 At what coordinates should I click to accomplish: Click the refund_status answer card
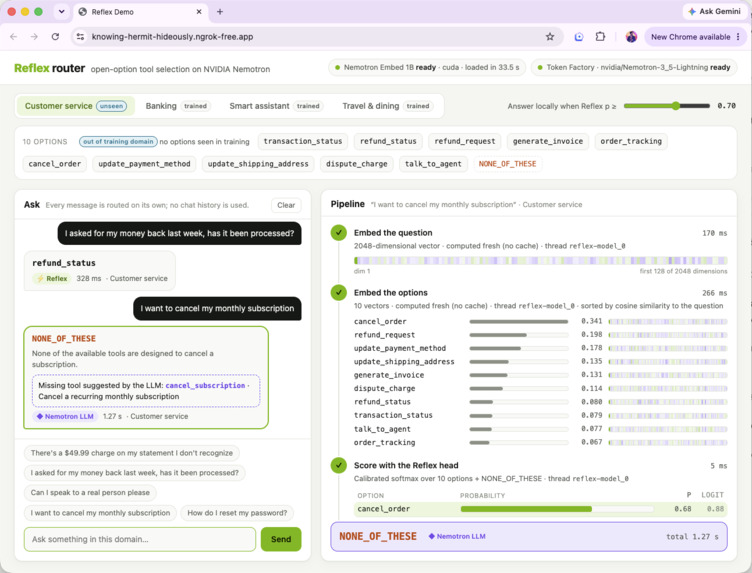100,270
